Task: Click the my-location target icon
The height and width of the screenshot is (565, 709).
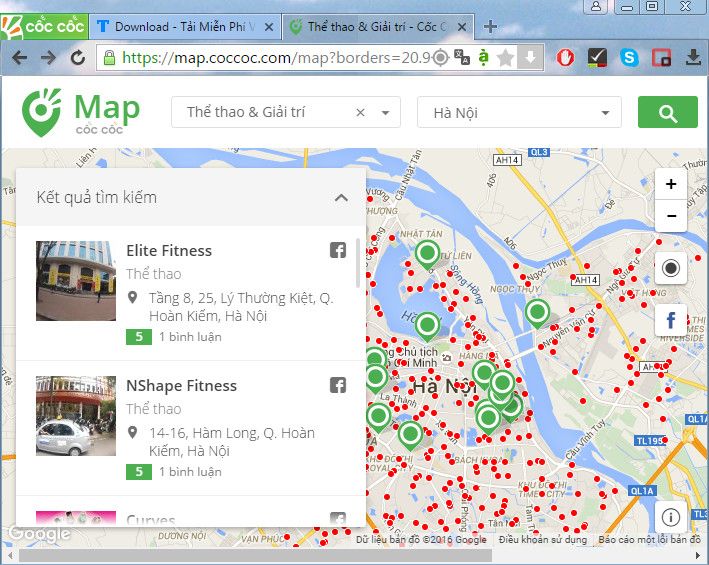Action: [670, 268]
